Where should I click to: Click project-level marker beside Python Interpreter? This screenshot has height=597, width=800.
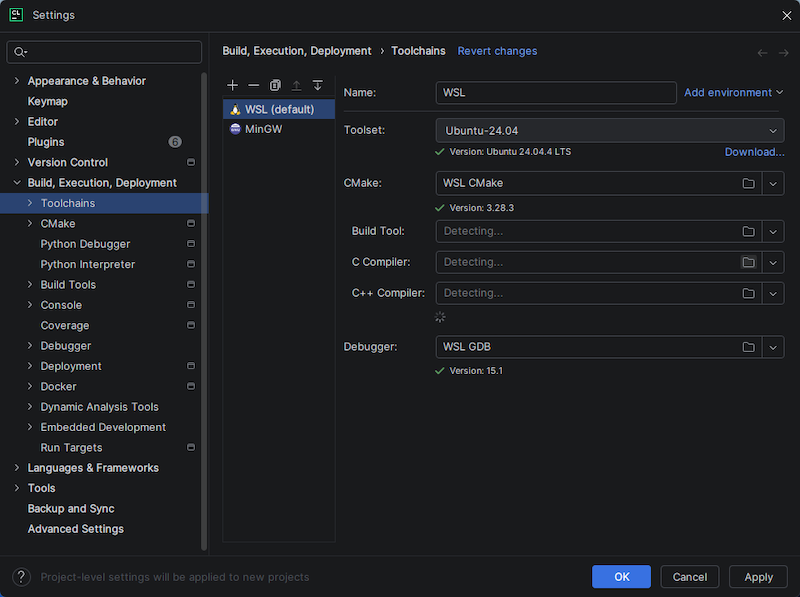pos(191,264)
